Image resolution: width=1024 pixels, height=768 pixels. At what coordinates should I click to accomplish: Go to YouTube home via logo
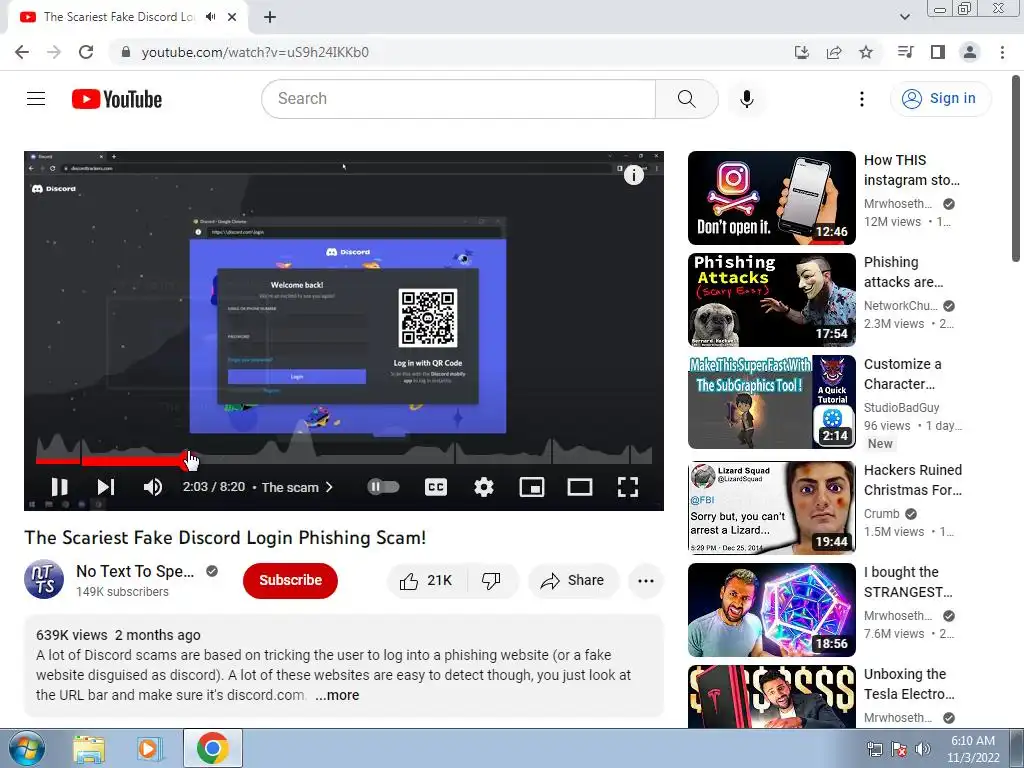point(117,99)
